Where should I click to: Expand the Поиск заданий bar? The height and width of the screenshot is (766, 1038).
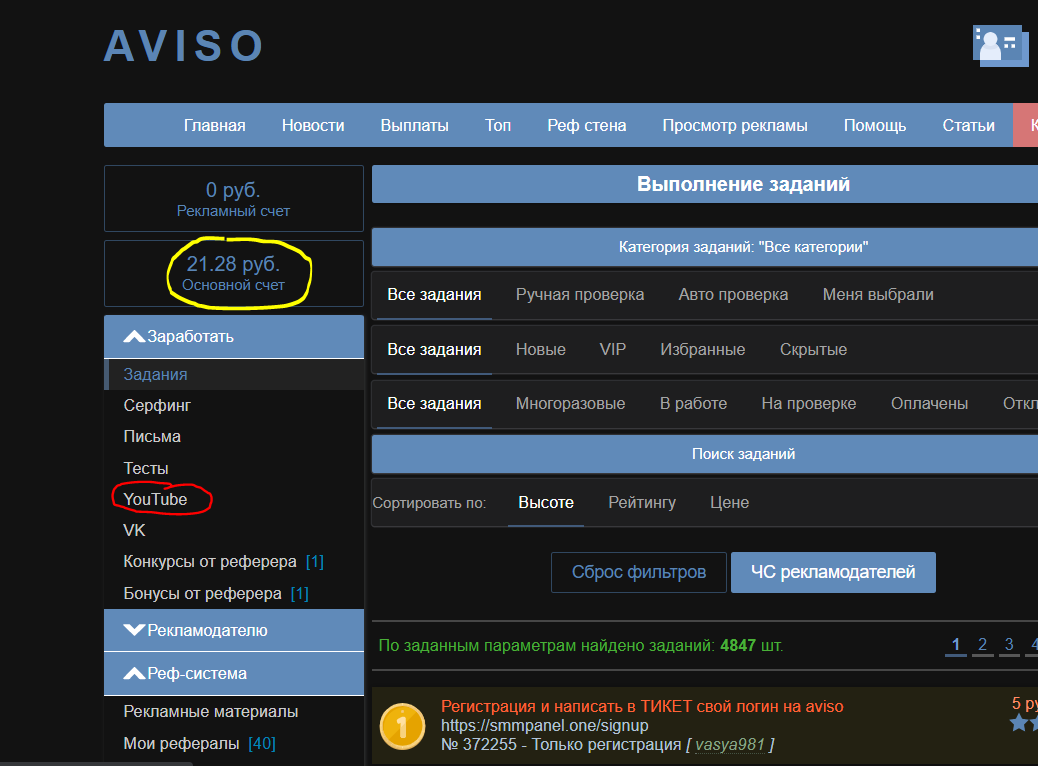pyautogui.click(x=704, y=454)
